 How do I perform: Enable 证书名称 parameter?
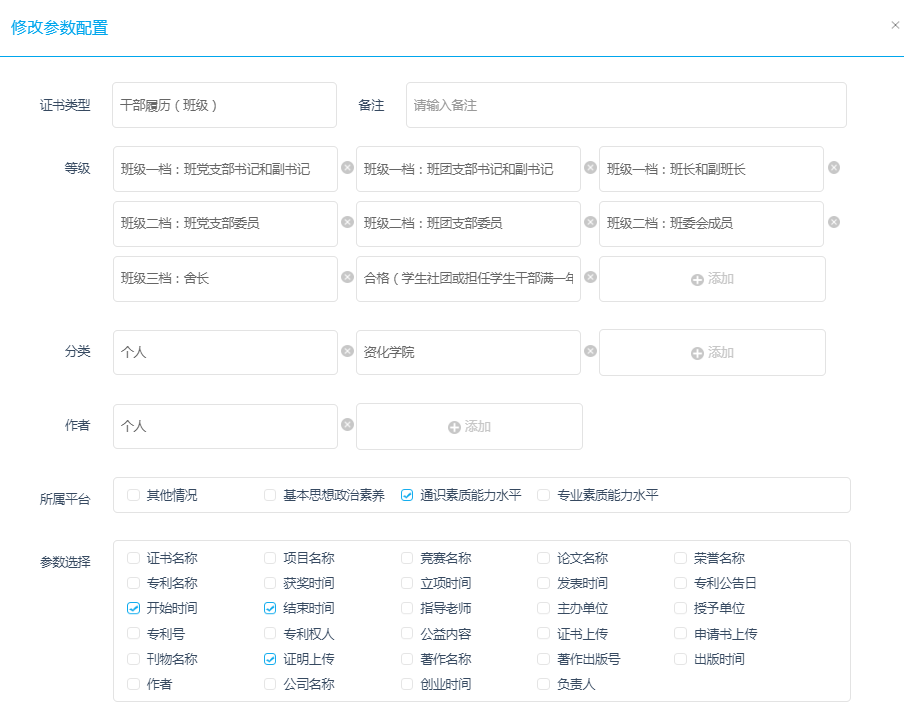pos(133,558)
